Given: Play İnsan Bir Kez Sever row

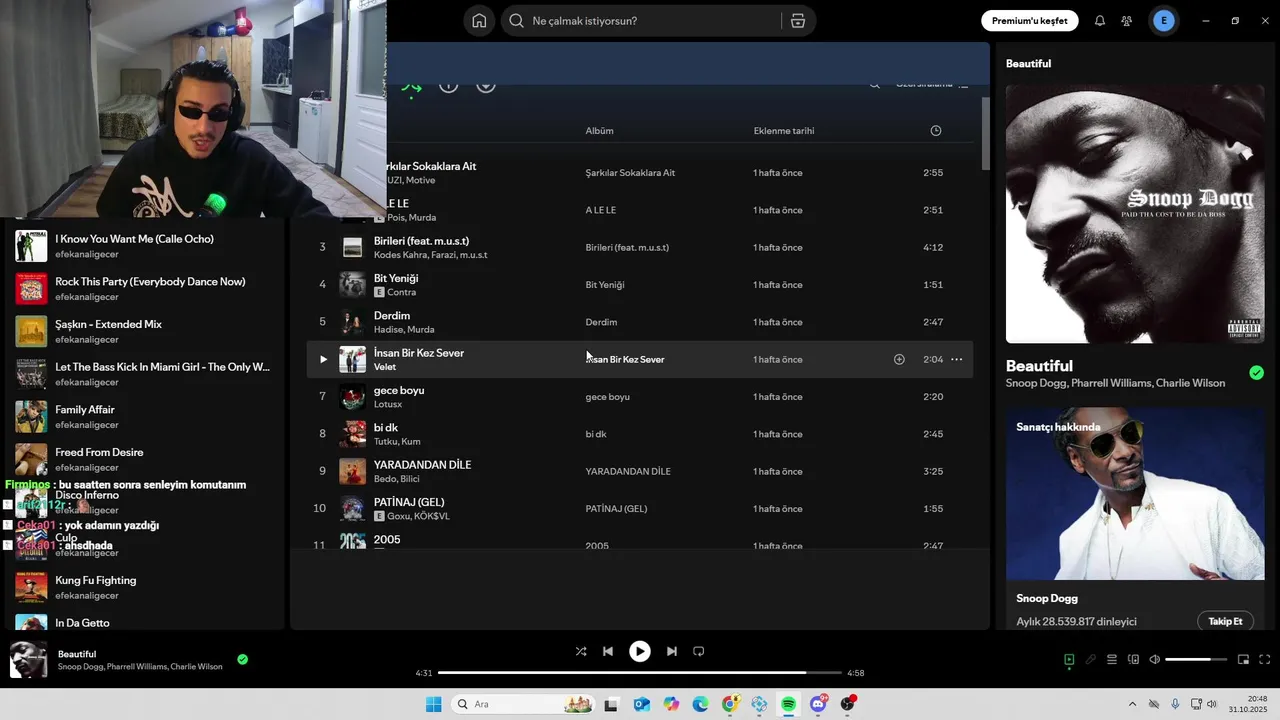Looking at the screenshot, I should (323, 359).
